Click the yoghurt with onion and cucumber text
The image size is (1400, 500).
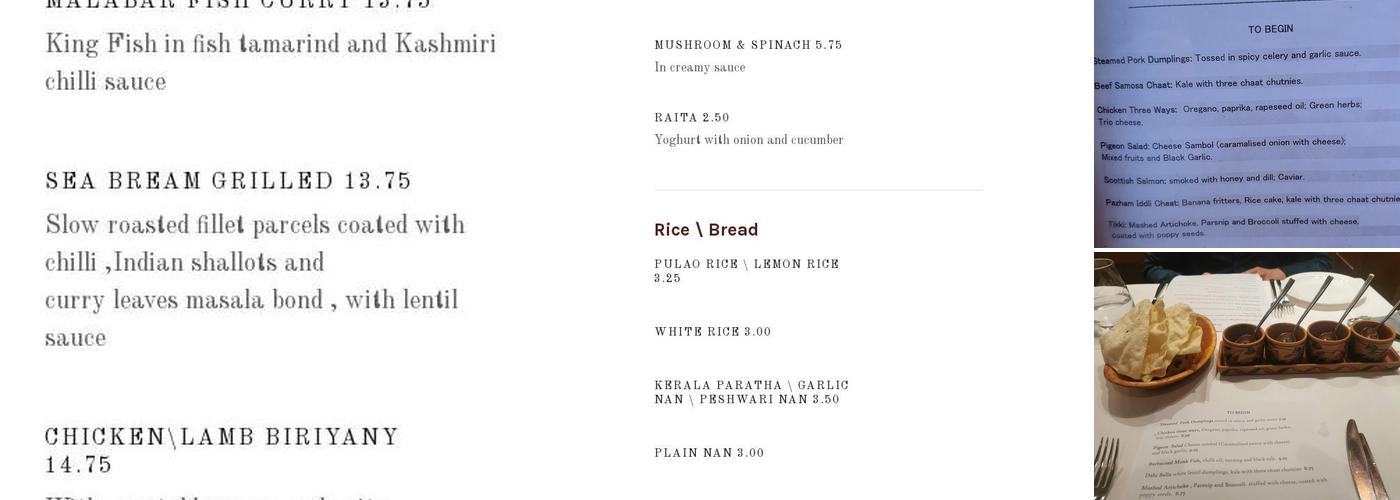point(749,140)
